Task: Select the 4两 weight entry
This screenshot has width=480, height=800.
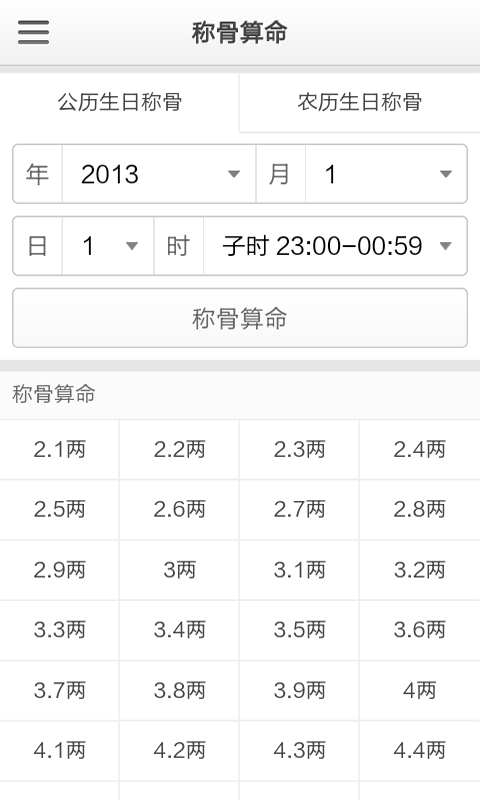Action: tap(420, 690)
